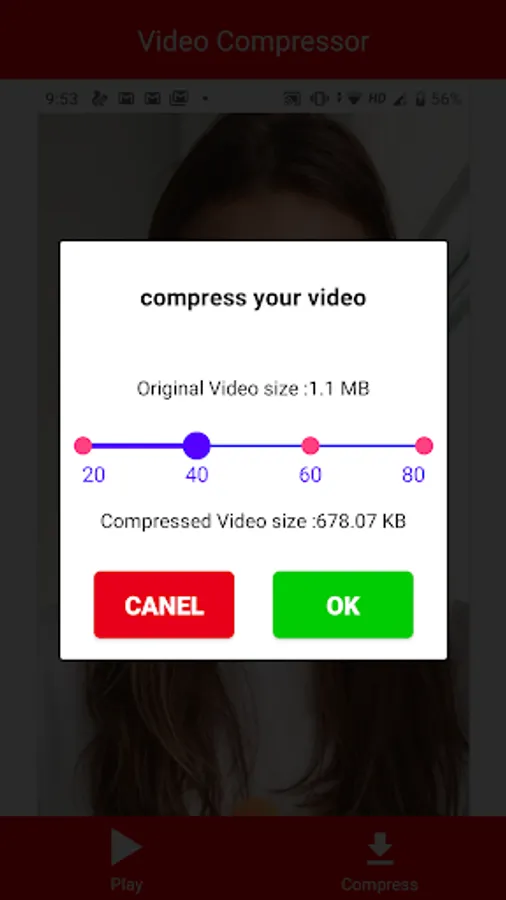
Task: Tap the battery icon in status bar
Action: (x=420, y=99)
